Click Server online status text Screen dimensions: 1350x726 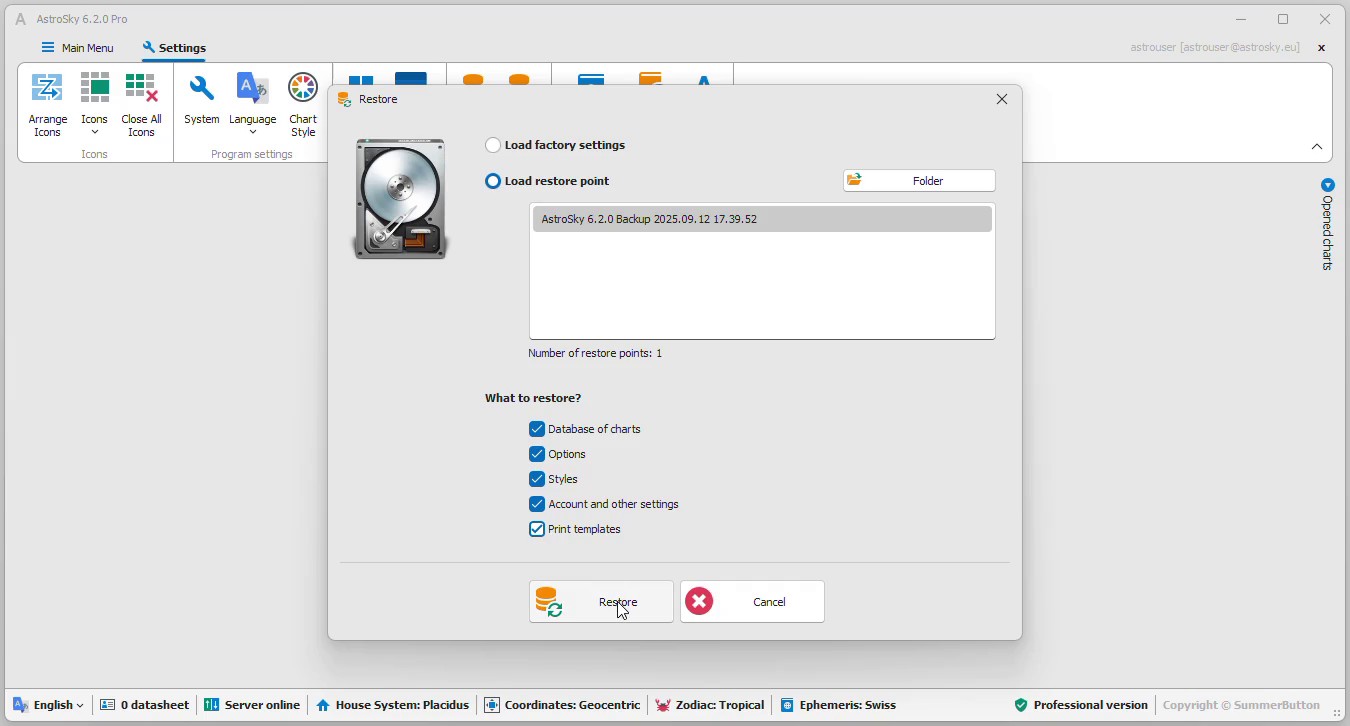(262, 705)
